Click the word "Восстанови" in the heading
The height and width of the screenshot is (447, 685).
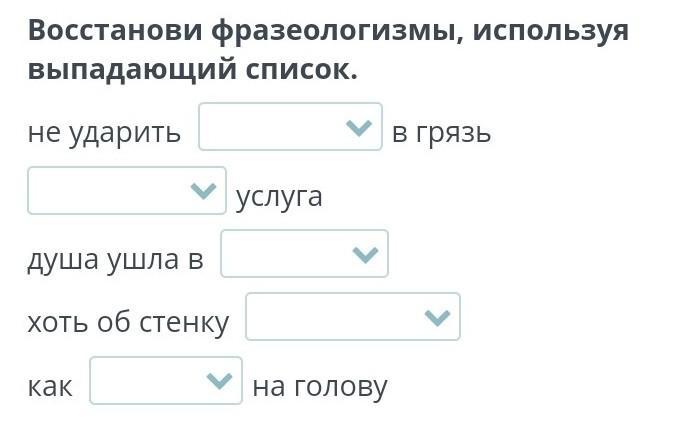point(114,31)
